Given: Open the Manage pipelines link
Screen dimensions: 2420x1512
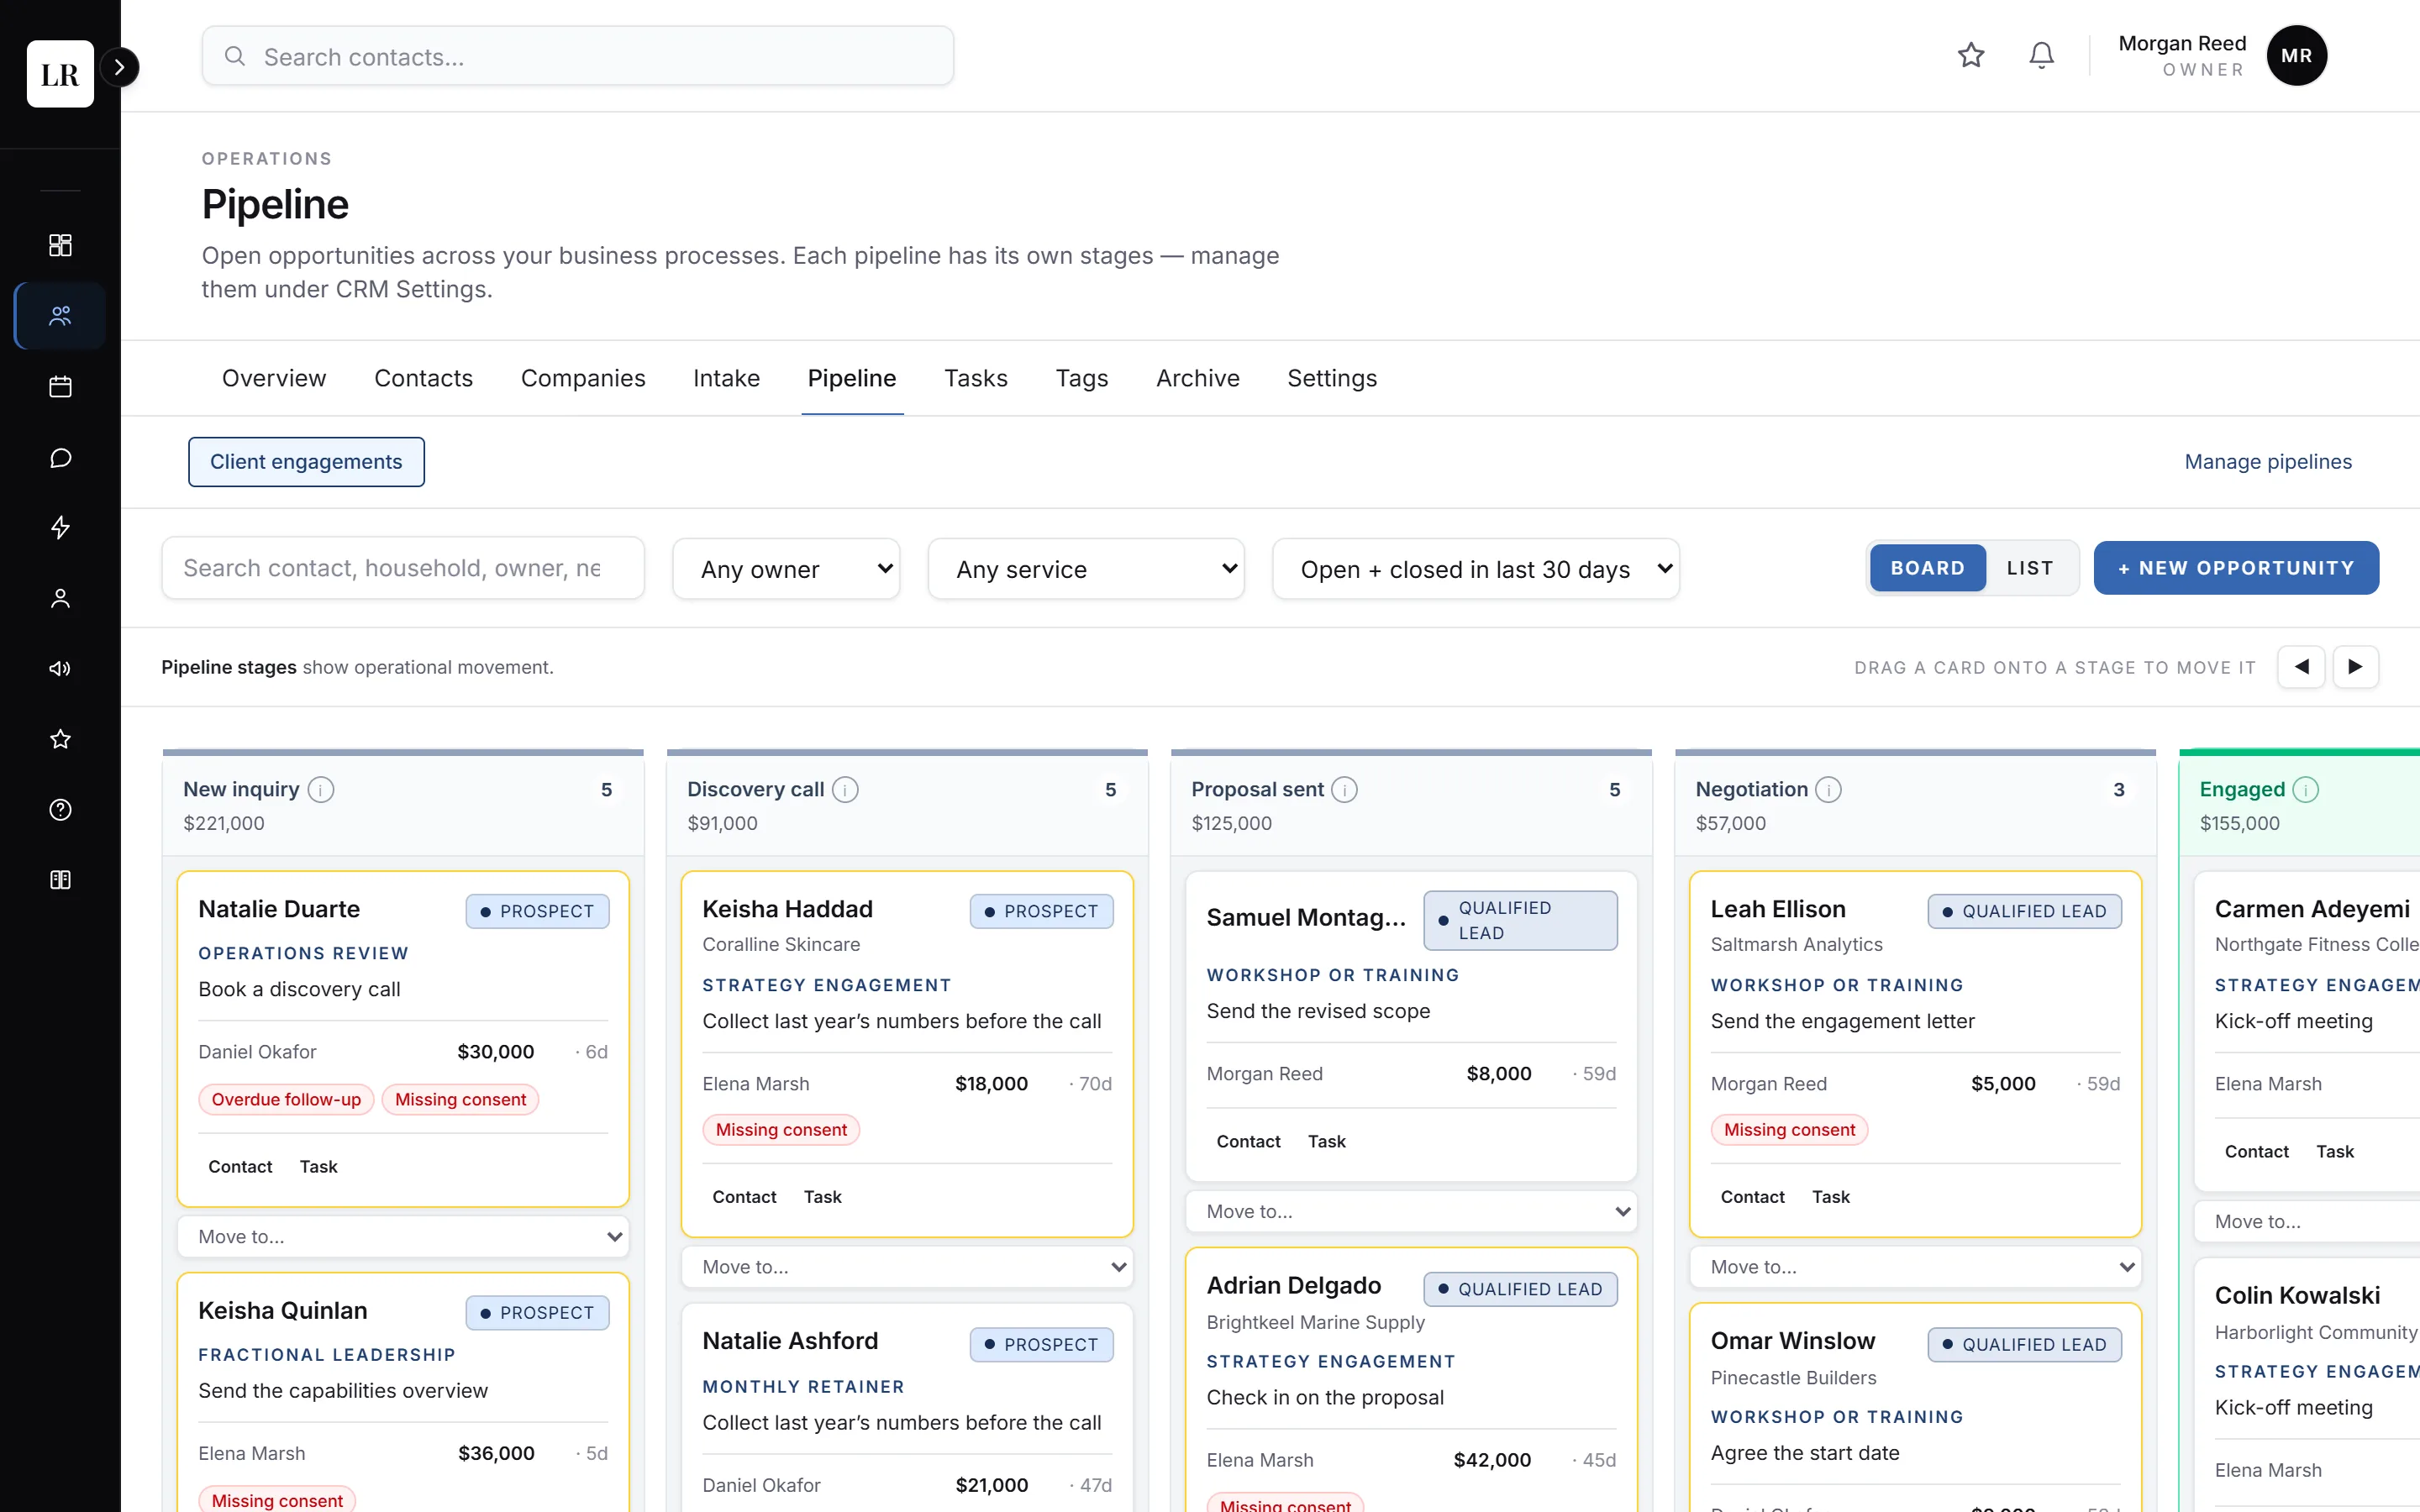Looking at the screenshot, I should (x=2267, y=462).
